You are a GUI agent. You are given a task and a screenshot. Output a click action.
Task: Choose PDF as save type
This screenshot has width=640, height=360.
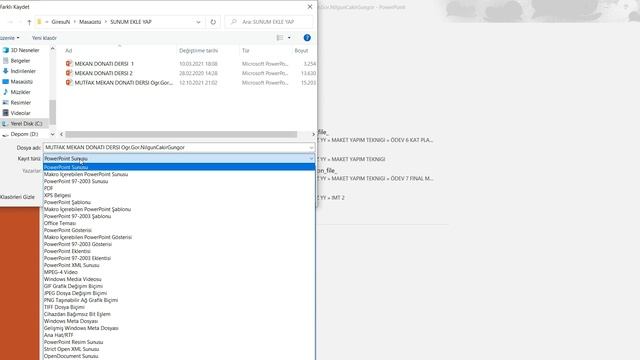coord(179,188)
